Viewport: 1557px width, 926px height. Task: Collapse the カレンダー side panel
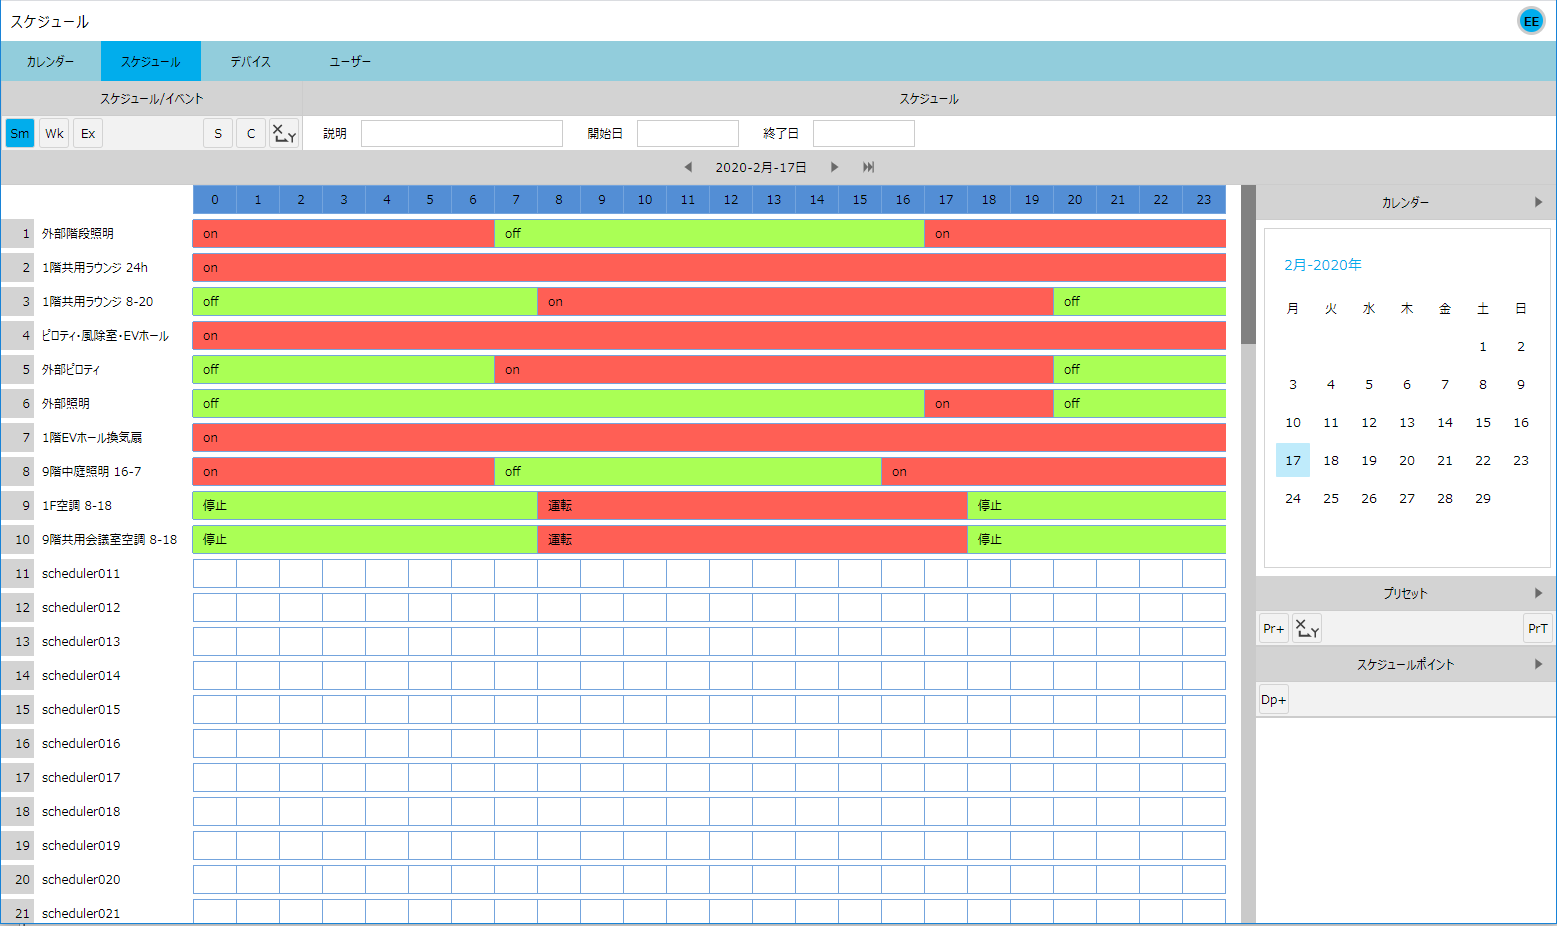pyautogui.click(x=1538, y=202)
